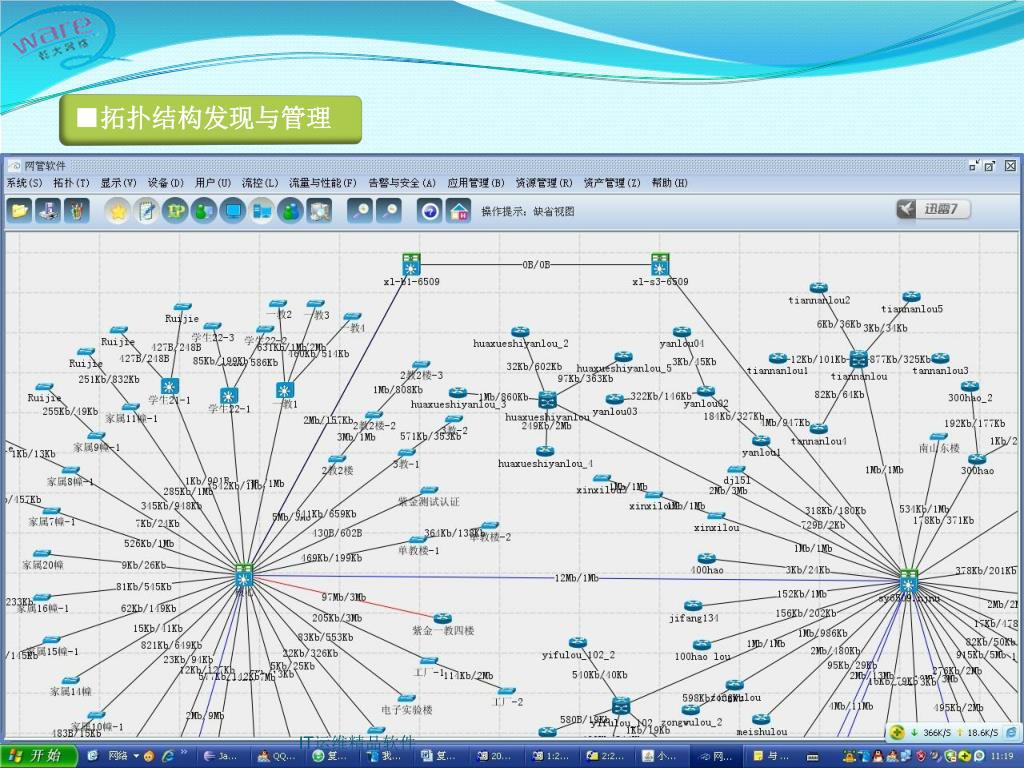Click the networked computers toolbar icon
This screenshot has height=768, width=1024.
point(261,210)
